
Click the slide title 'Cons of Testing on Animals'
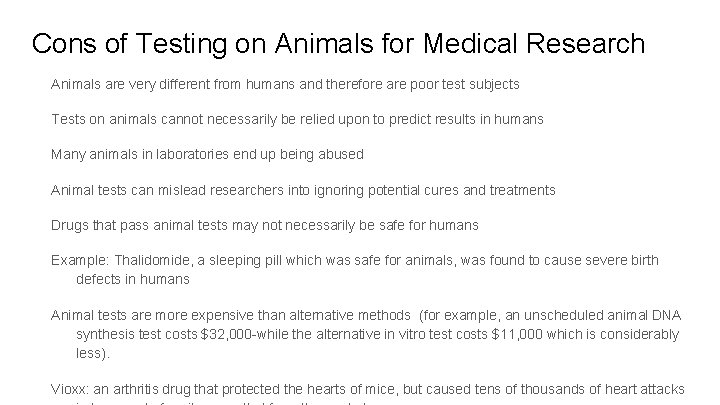338,44
